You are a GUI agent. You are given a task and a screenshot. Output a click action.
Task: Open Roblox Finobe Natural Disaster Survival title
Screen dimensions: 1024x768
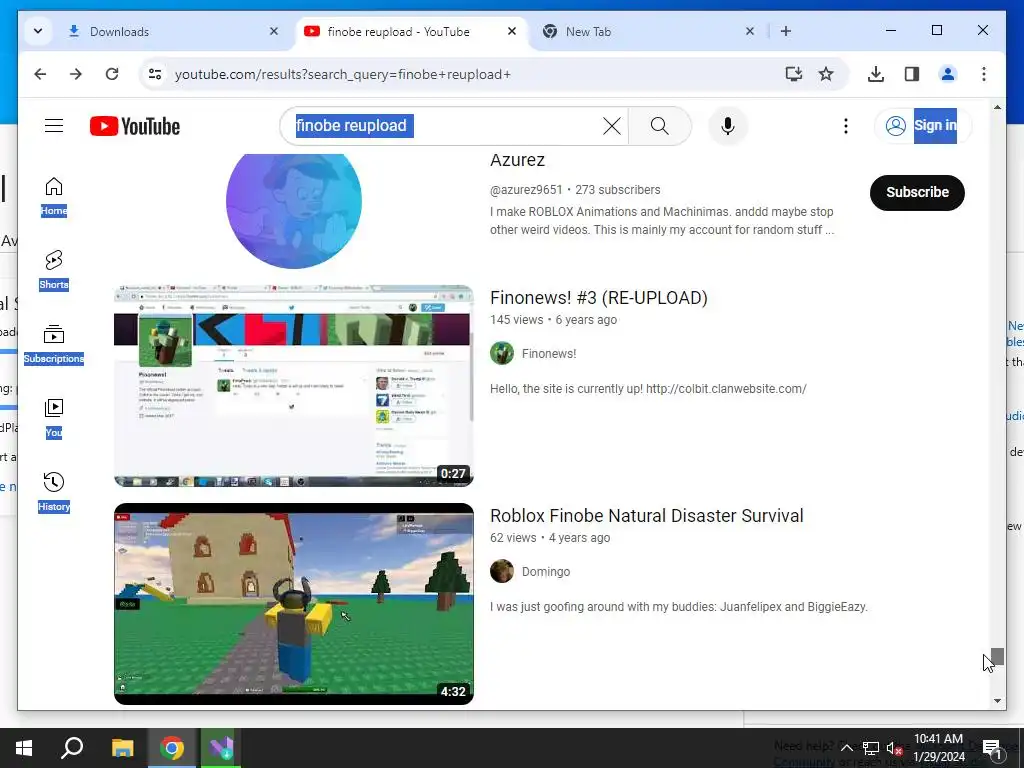tap(647, 516)
